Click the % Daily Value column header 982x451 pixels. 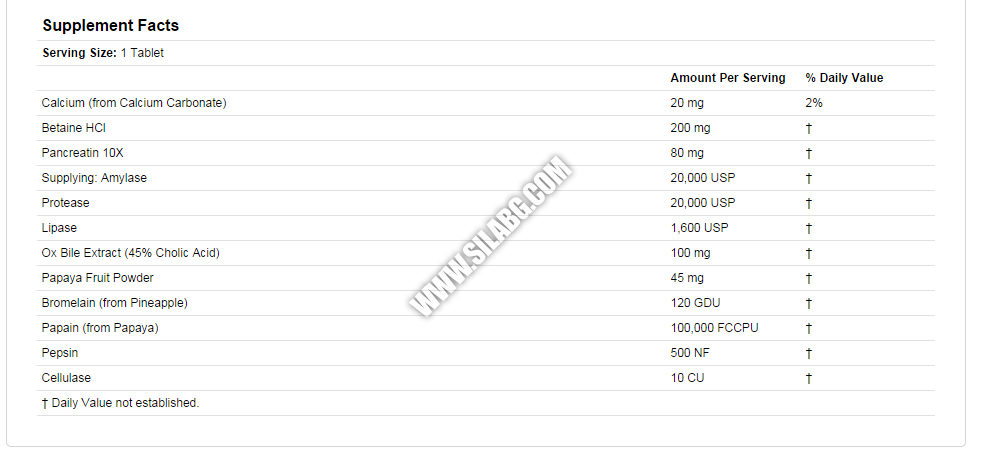844,78
